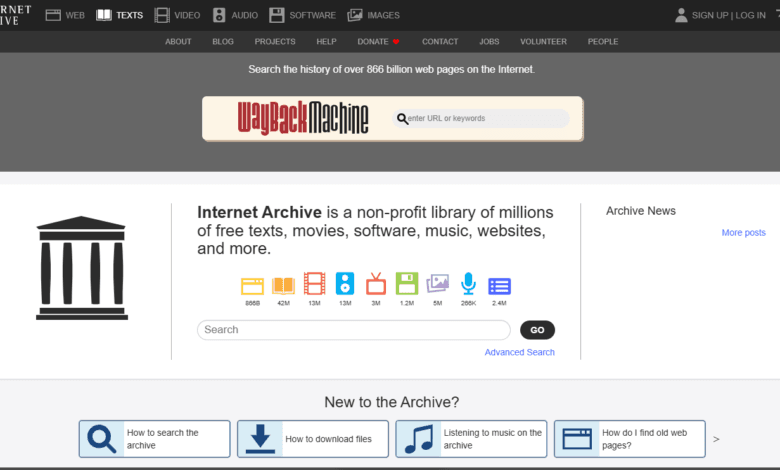Viewport: 780px width, 470px height.
Task: Open the Volunteer menu item
Action: tap(543, 42)
